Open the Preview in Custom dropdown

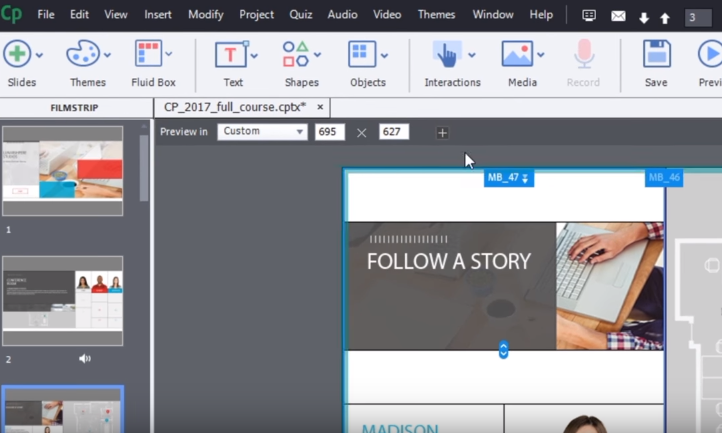262,132
